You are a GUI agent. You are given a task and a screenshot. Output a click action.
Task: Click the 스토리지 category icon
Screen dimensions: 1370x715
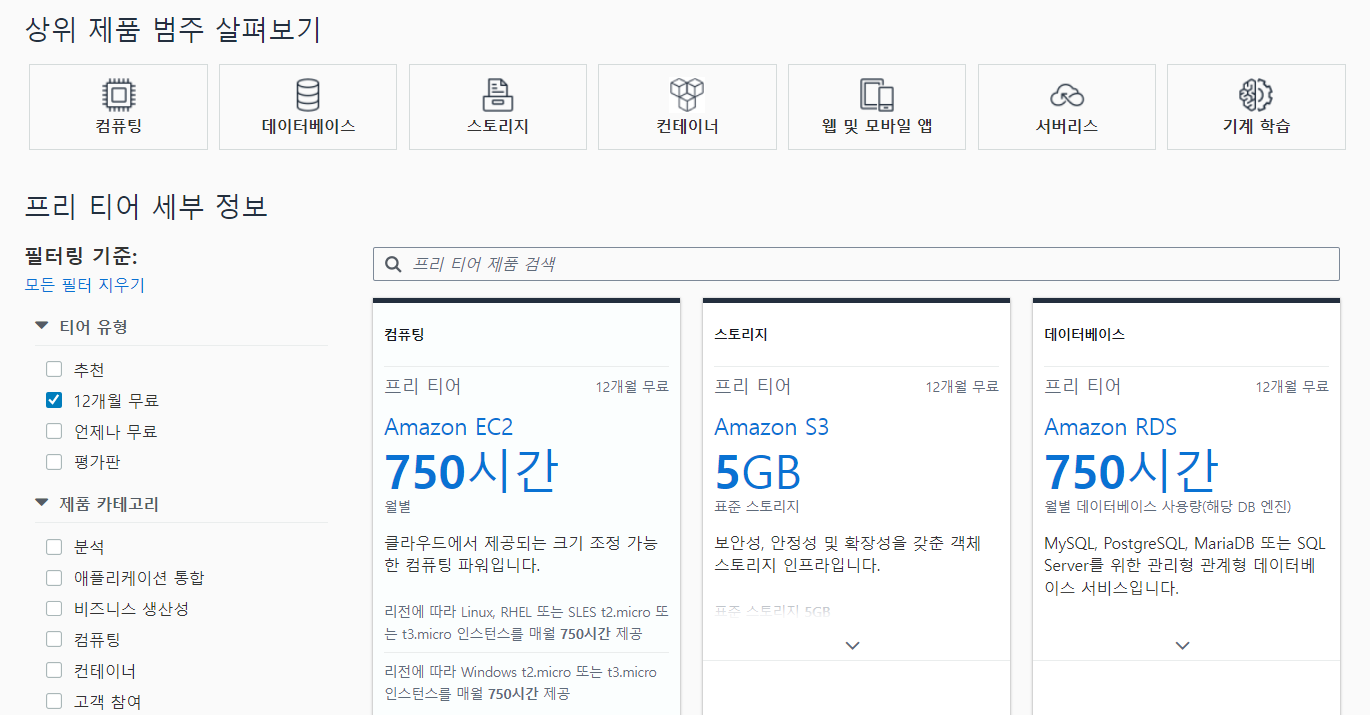pos(498,95)
